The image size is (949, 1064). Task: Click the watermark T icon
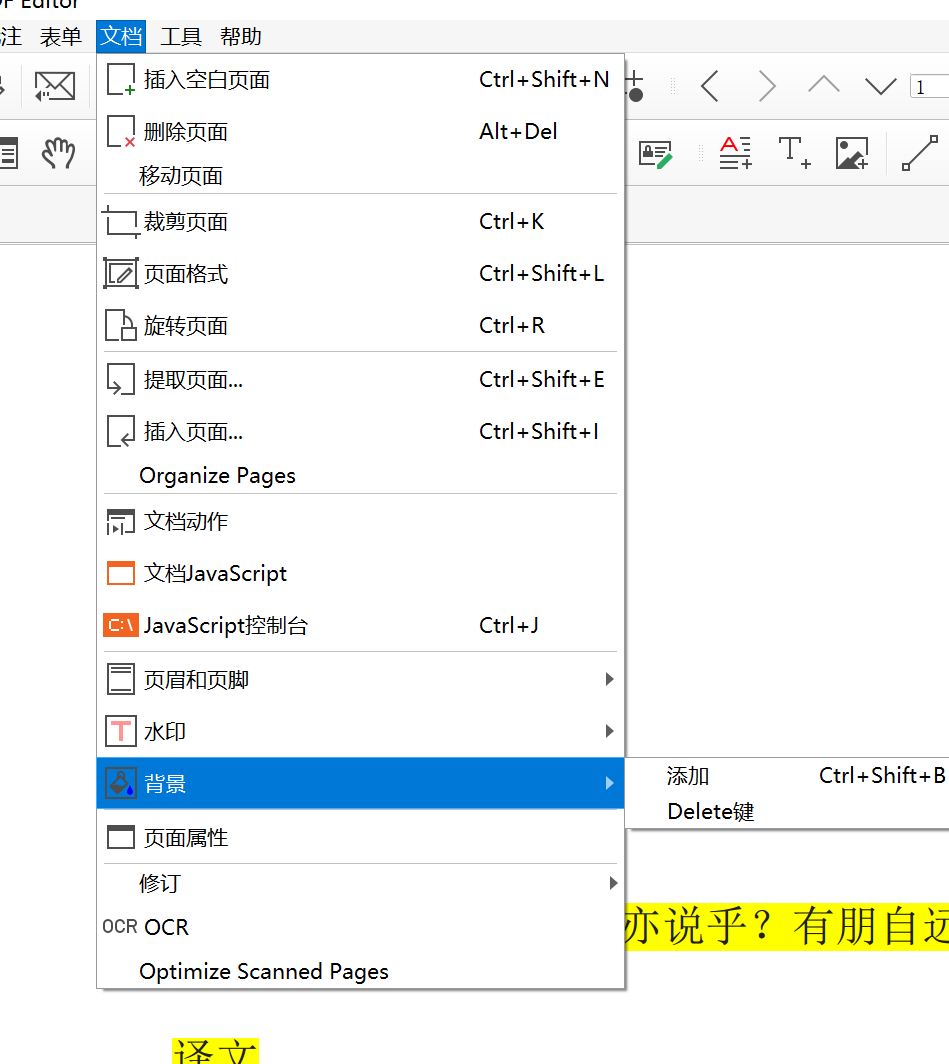[x=121, y=732]
